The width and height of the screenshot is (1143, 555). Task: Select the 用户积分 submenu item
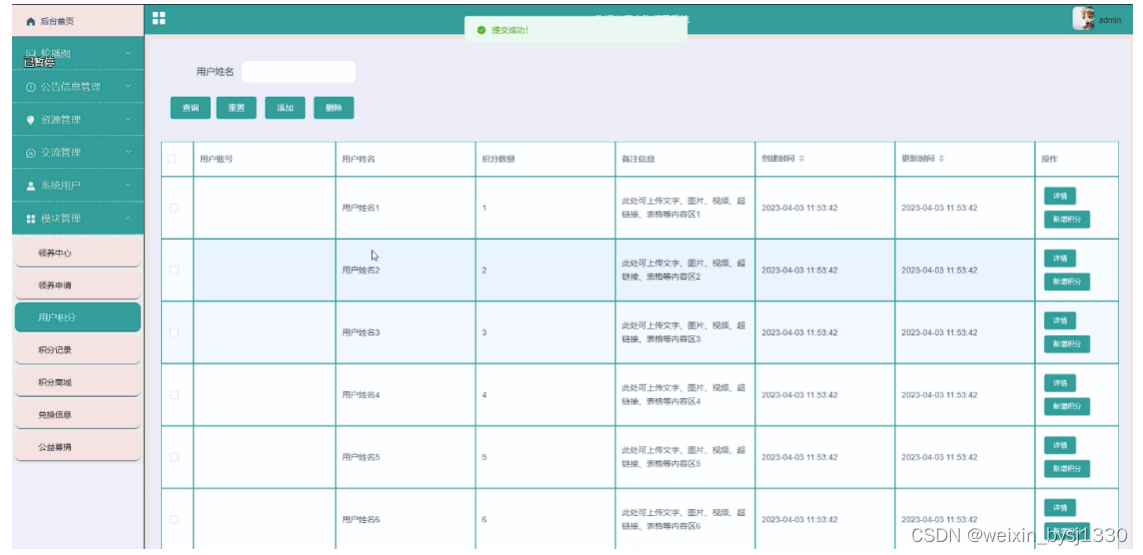tap(77, 317)
